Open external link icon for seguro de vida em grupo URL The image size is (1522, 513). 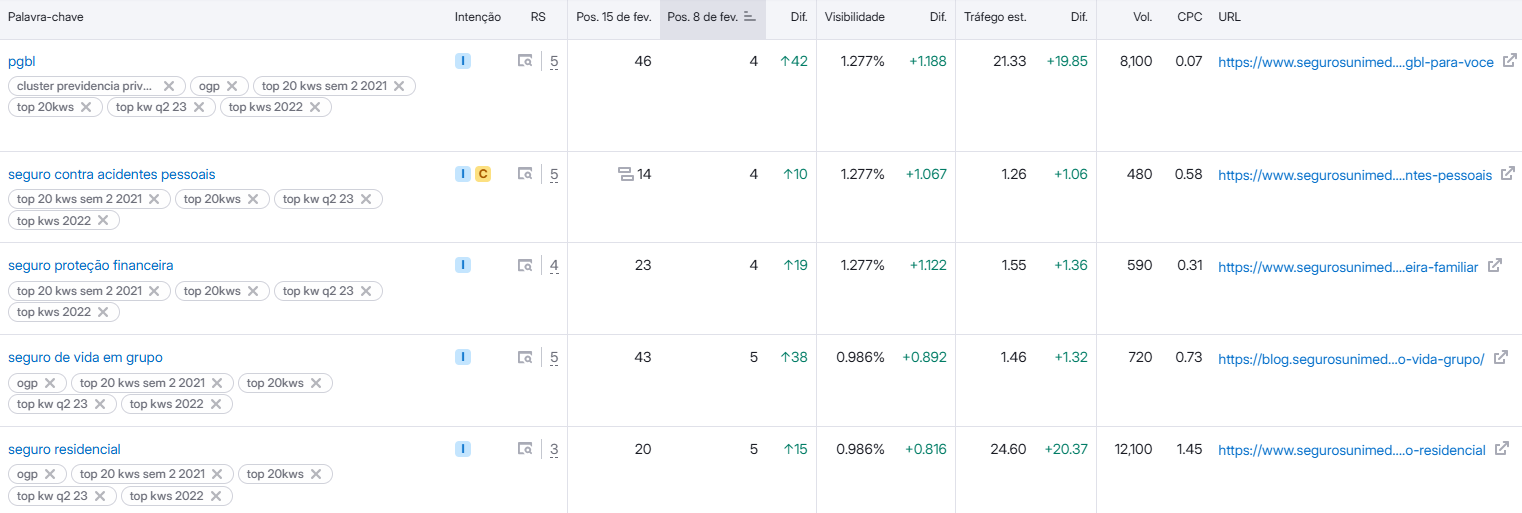[x=1500, y=358]
